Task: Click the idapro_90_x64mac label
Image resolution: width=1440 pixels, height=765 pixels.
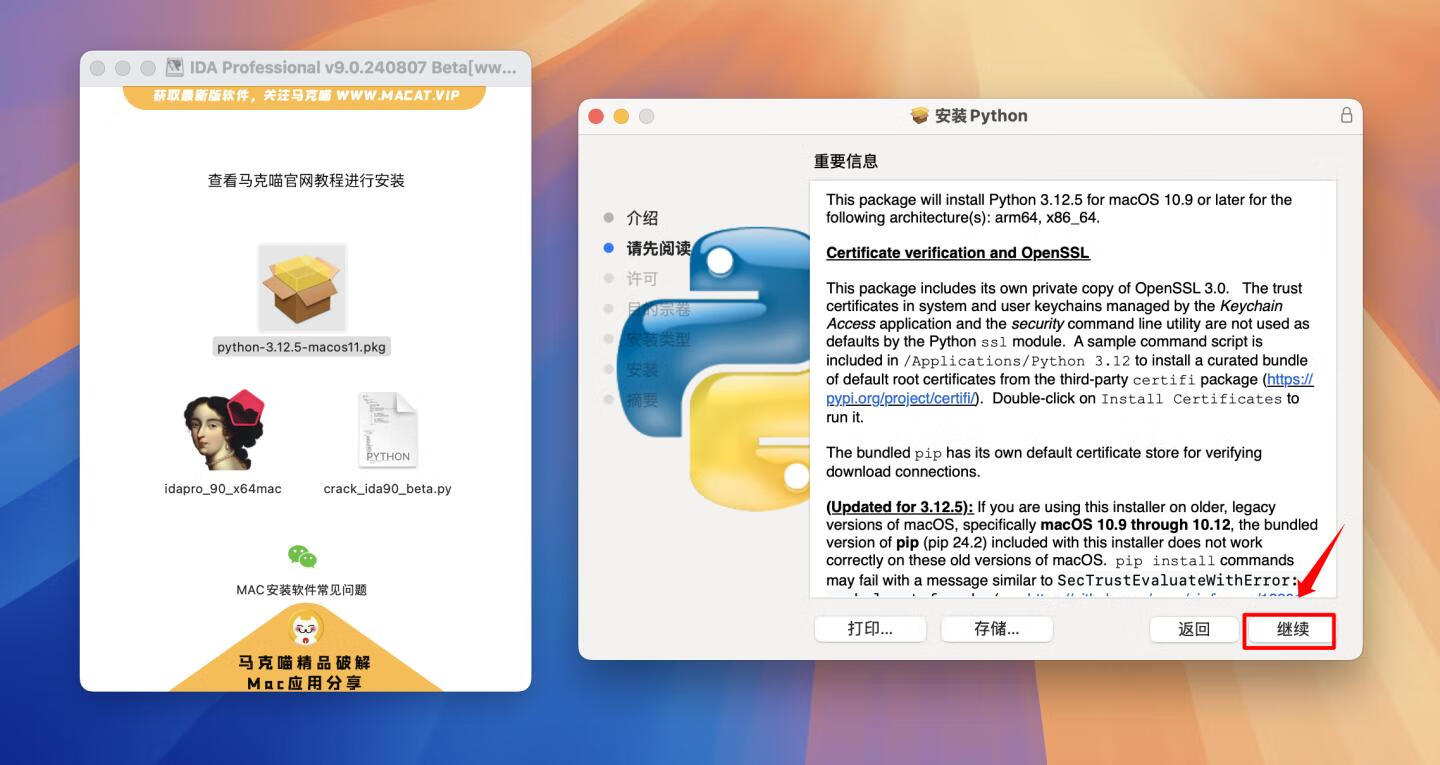Action: (x=223, y=489)
